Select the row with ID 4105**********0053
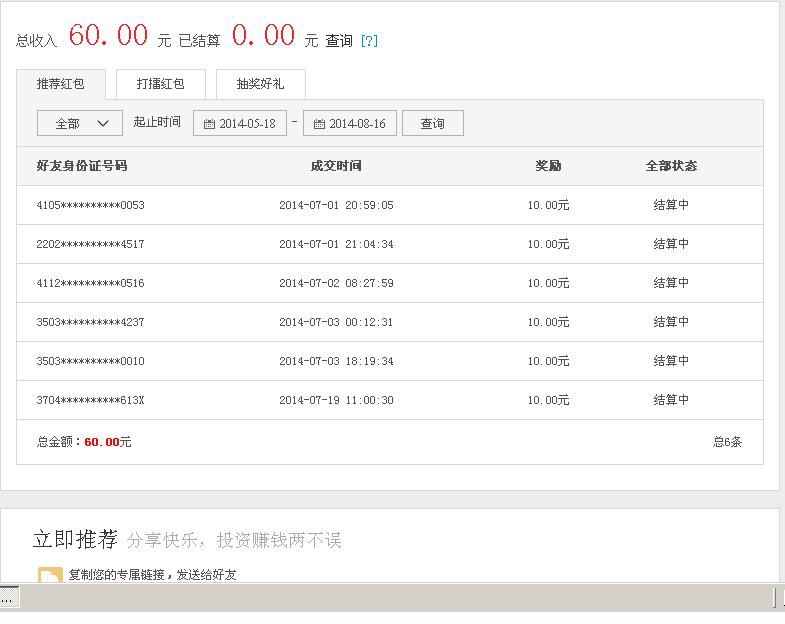Image resolution: width=785 pixels, height=624 pixels. tap(90, 205)
